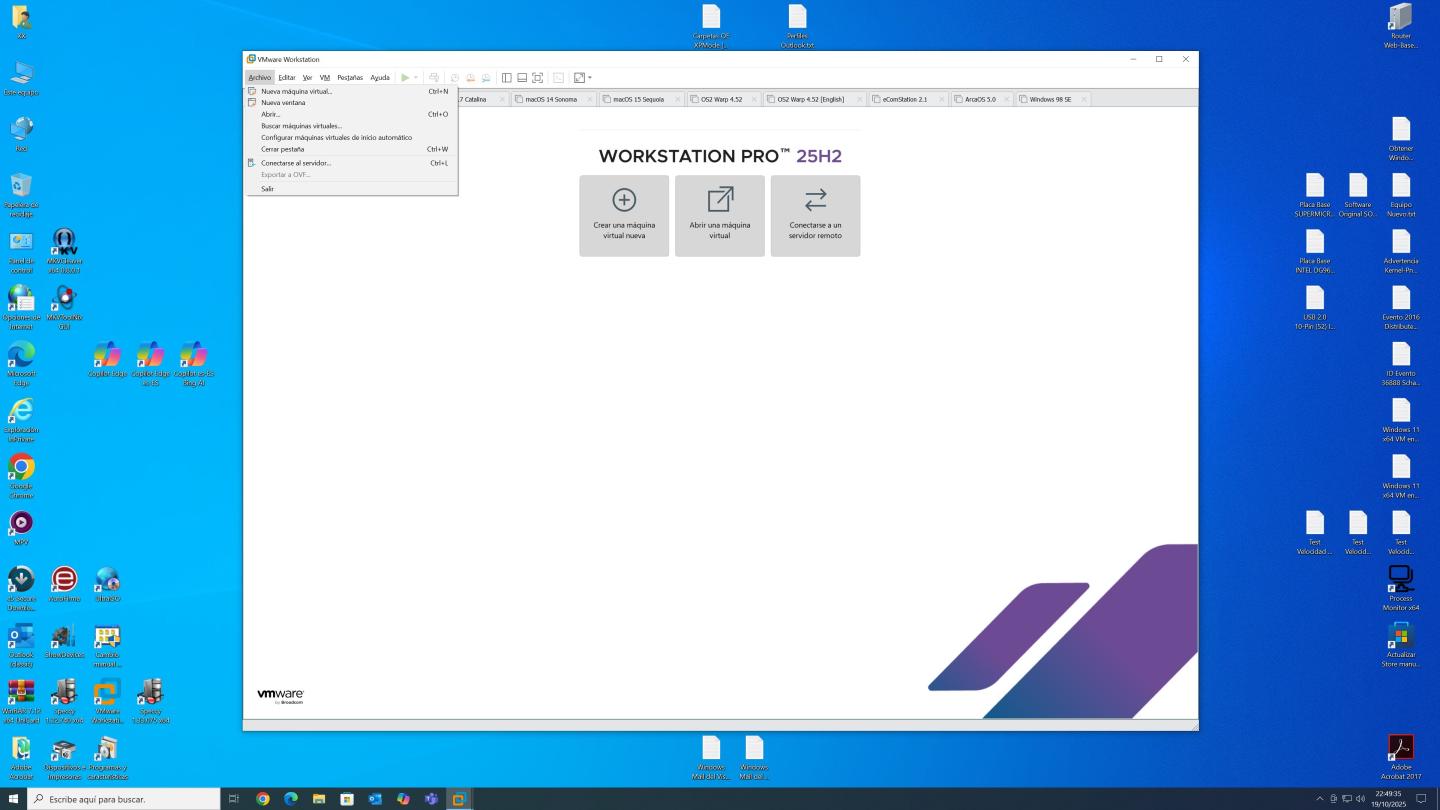This screenshot has height=810, width=1440.
Task: Expand the stretch view dropdown arrow
Action: click(590, 78)
